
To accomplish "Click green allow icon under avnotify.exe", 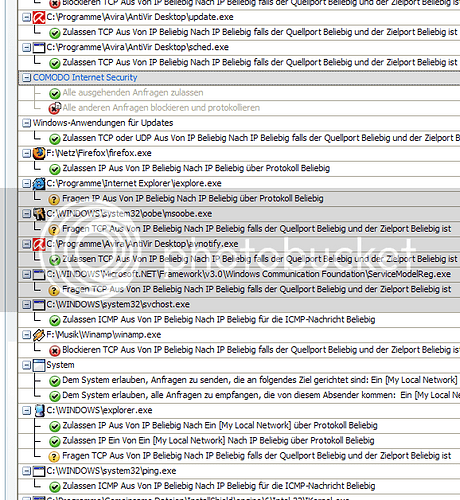I will click(55, 260).
